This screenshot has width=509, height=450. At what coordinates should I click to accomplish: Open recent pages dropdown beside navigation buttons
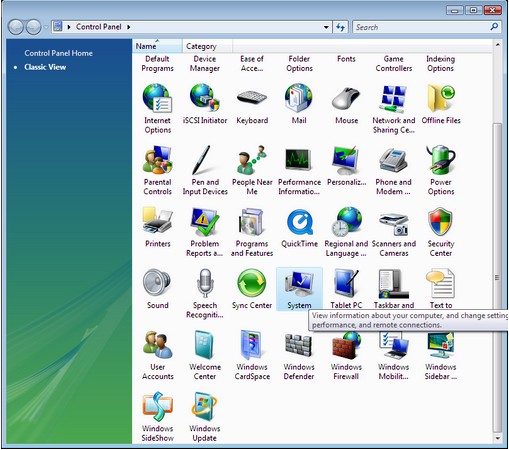coord(46,27)
